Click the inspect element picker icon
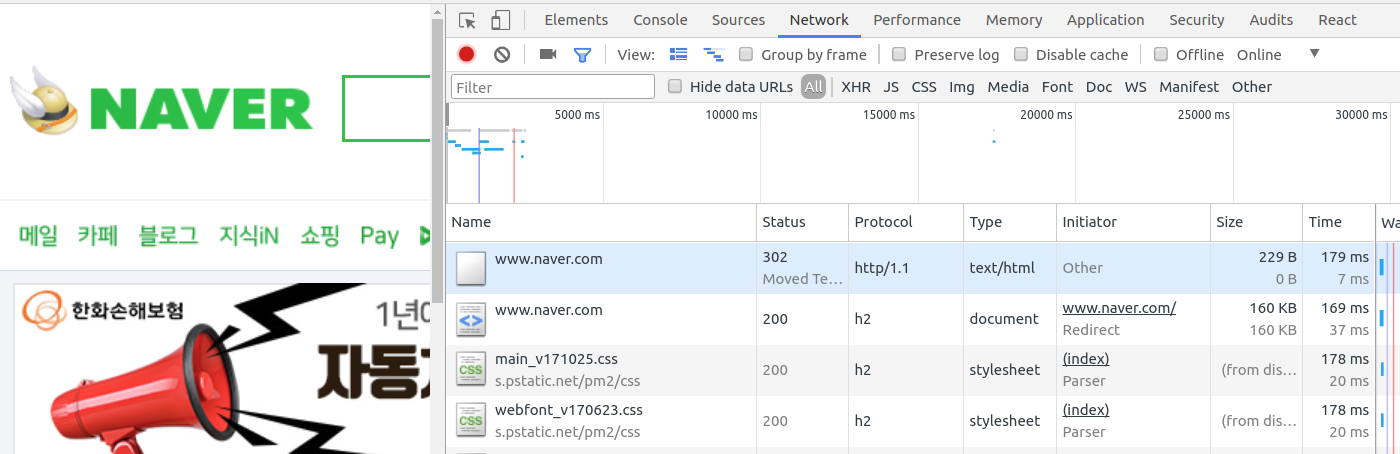Image resolution: width=1400 pixels, height=454 pixels. (x=467, y=20)
